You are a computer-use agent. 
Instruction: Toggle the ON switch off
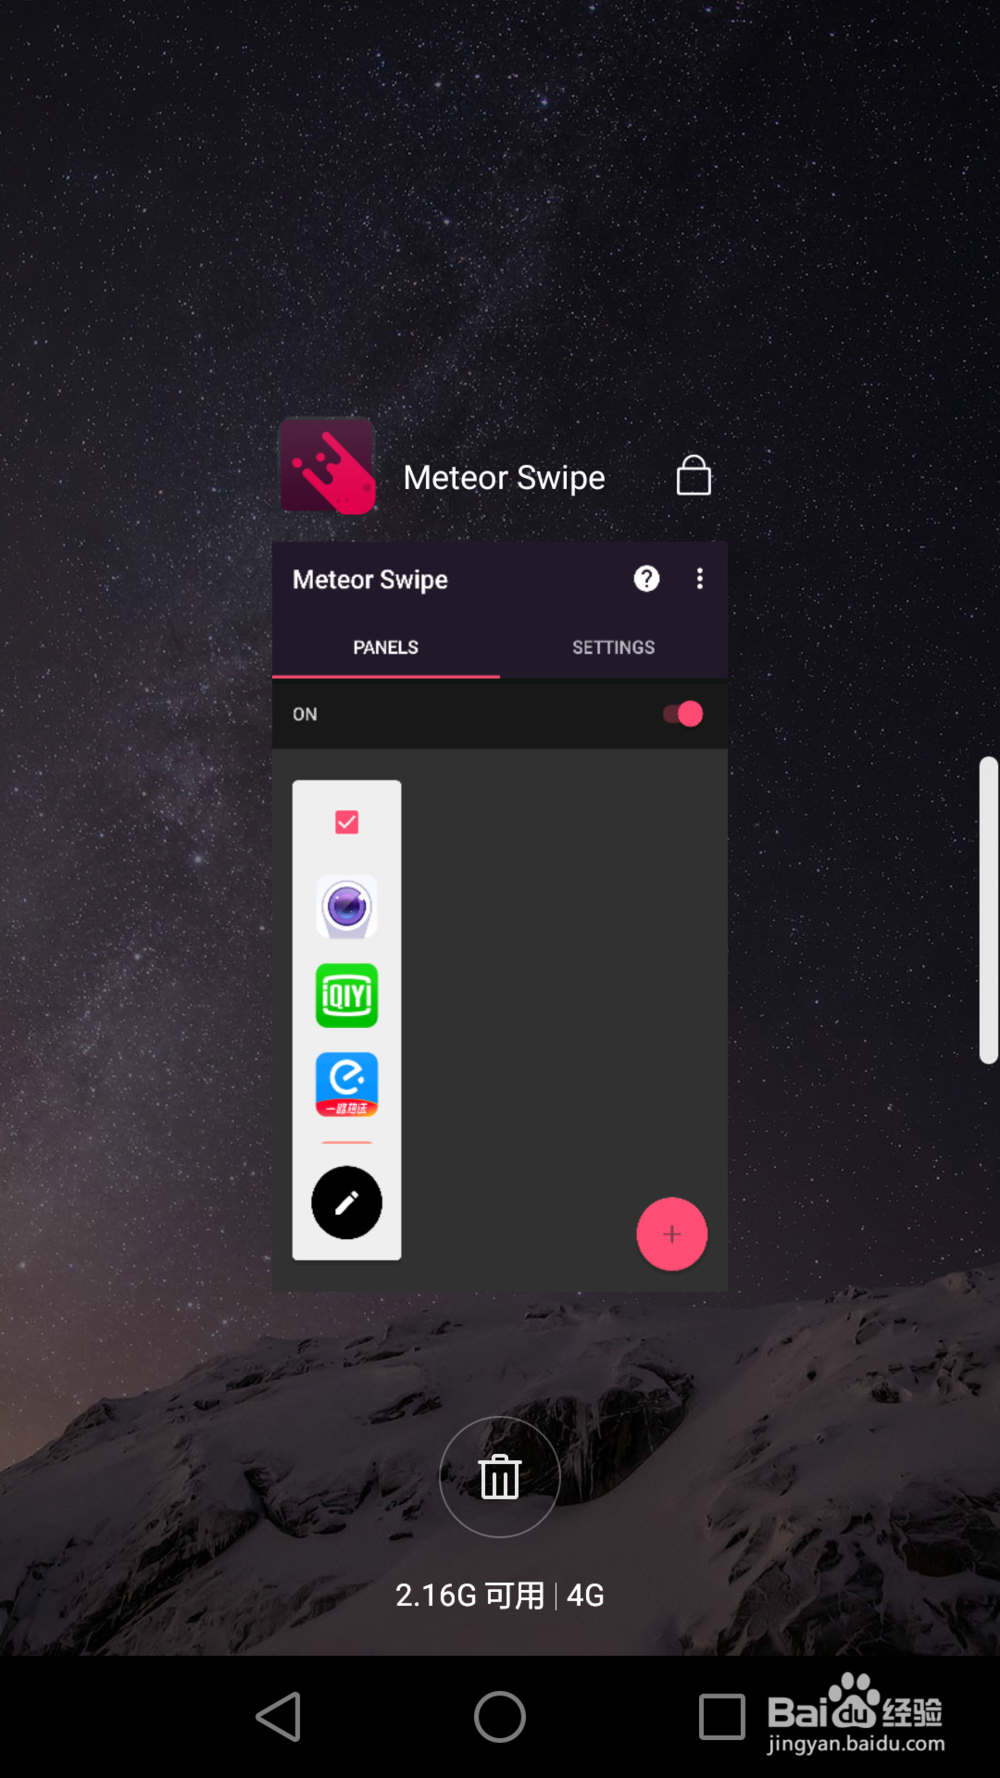pos(683,714)
